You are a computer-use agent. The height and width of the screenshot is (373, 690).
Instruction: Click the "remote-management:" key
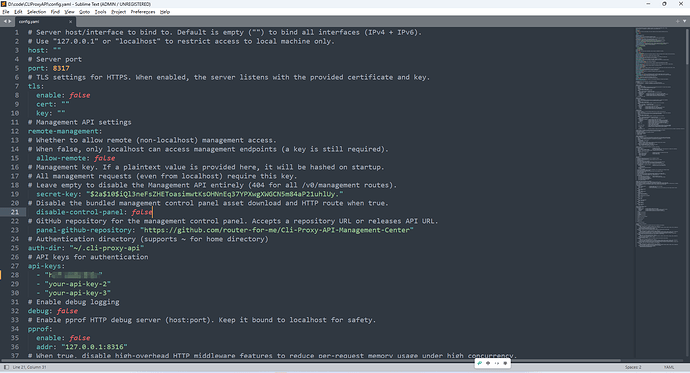coord(65,131)
